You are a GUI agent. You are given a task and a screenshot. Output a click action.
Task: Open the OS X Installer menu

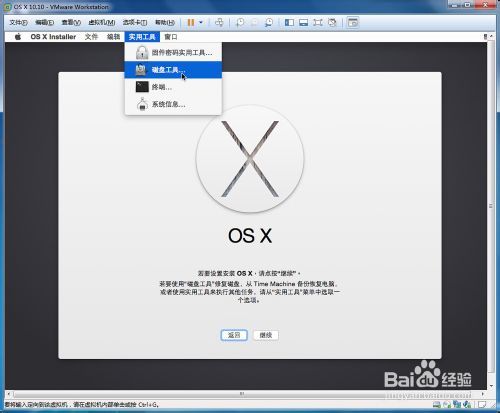[x=53, y=37]
